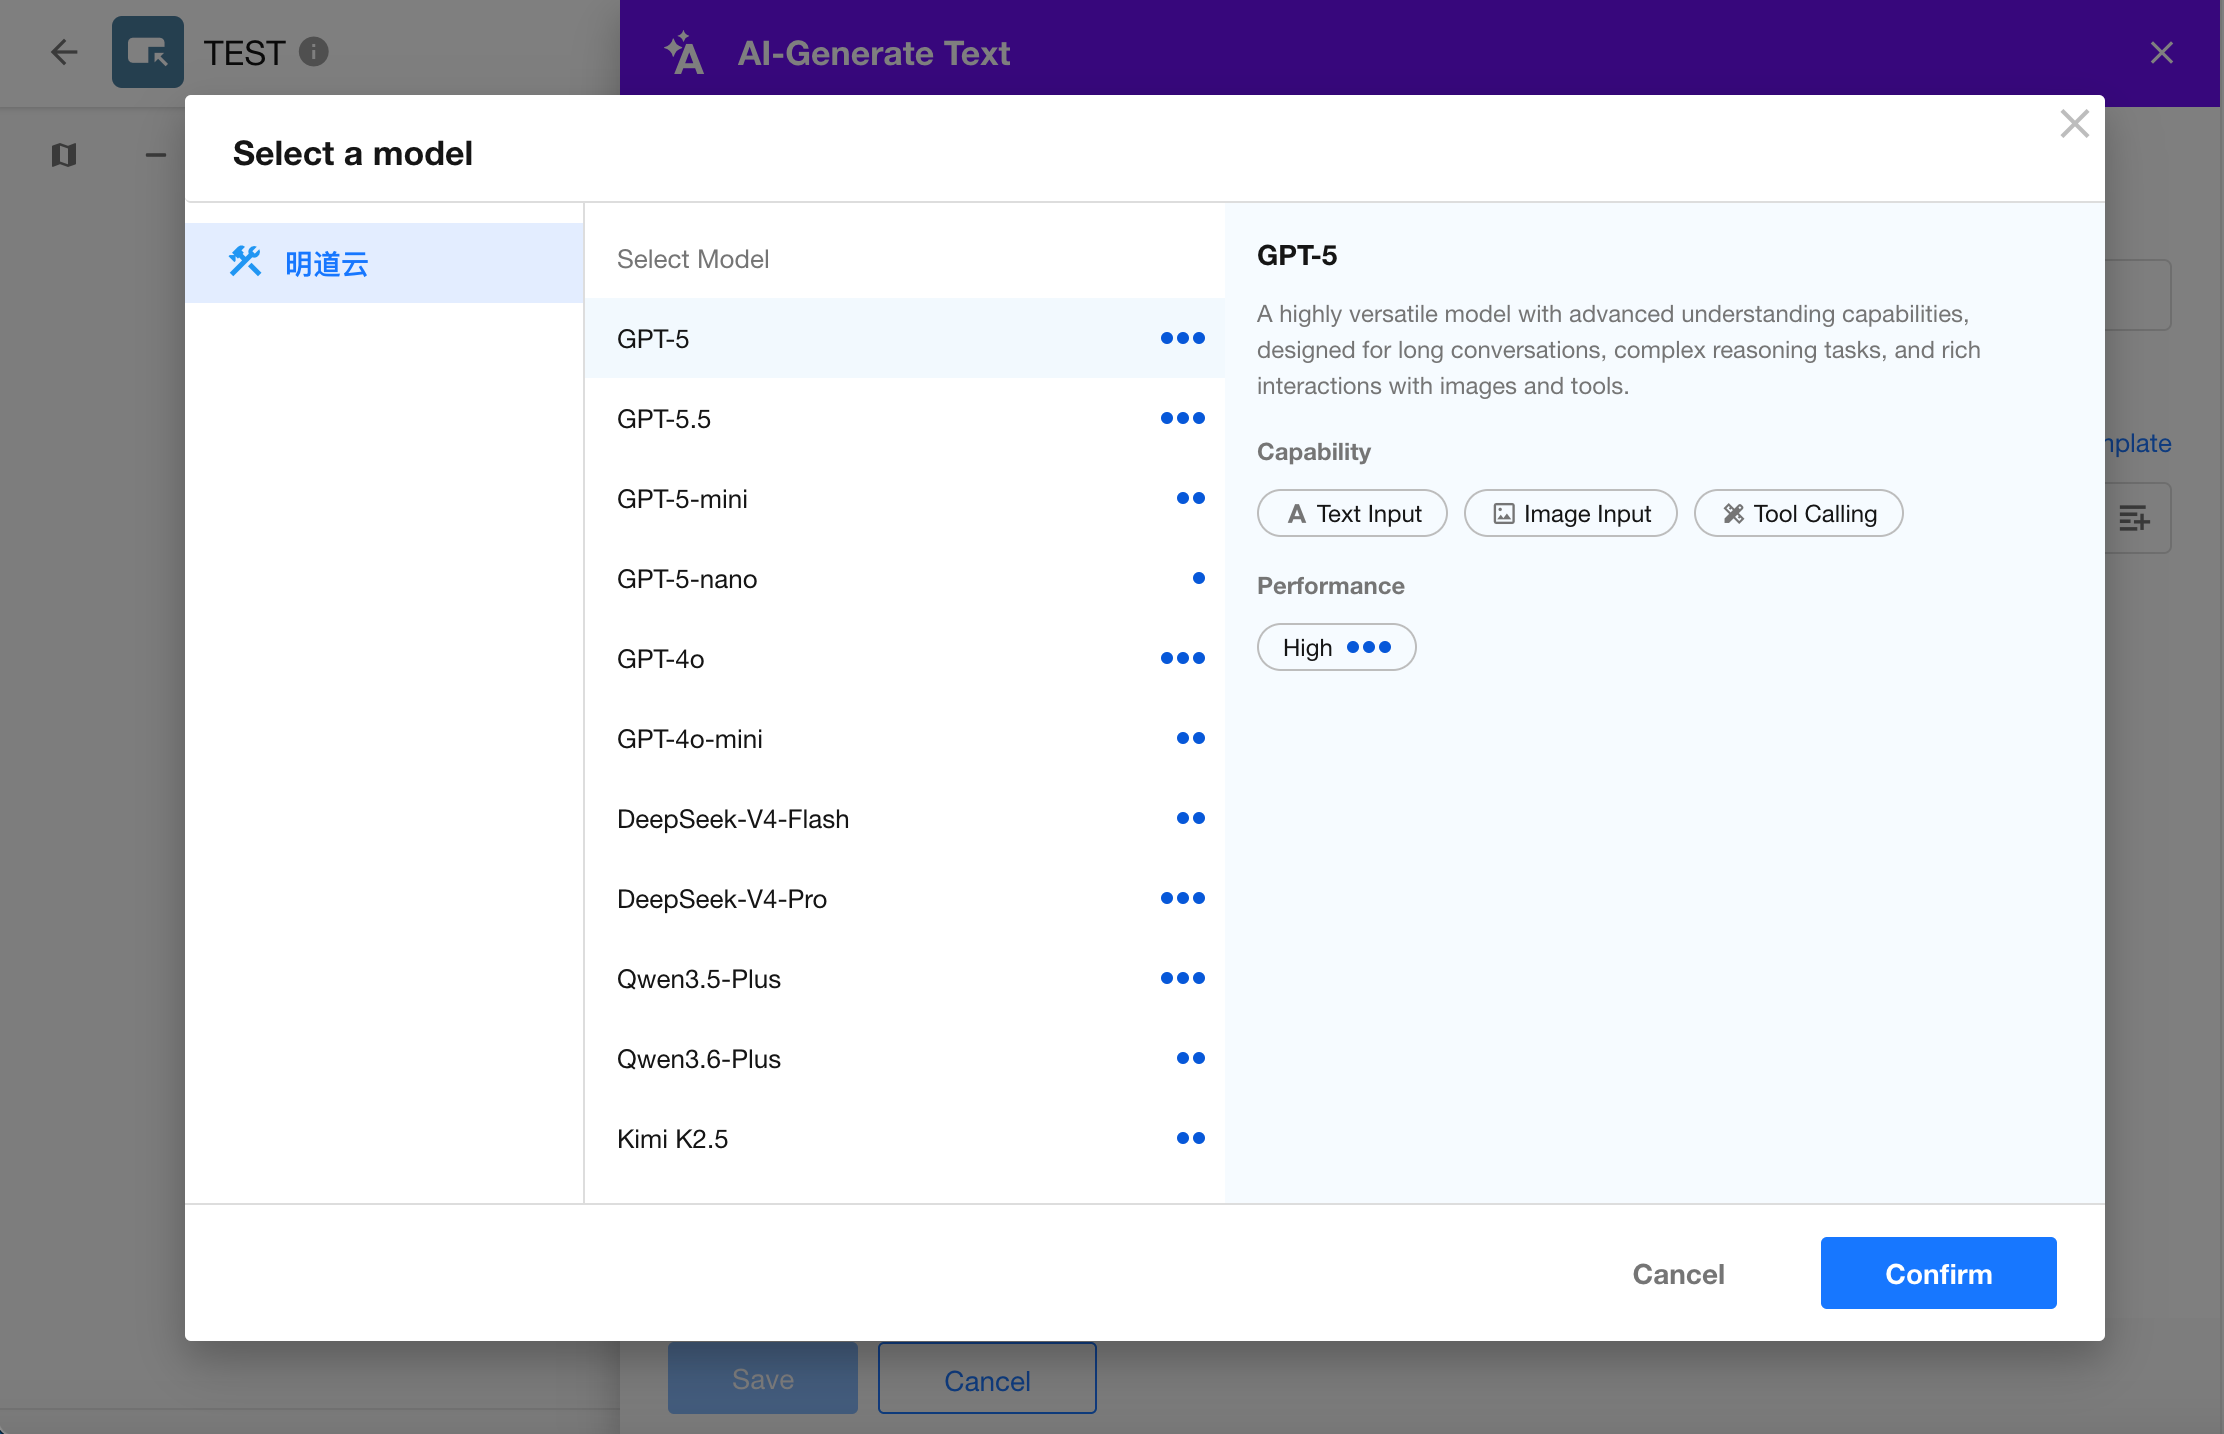The height and width of the screenshot is (1434, 2224).
Task: Click the performance dots for DeepSeek-V4-Flash
Action: pyautogui.click(x=1191, y=818)
